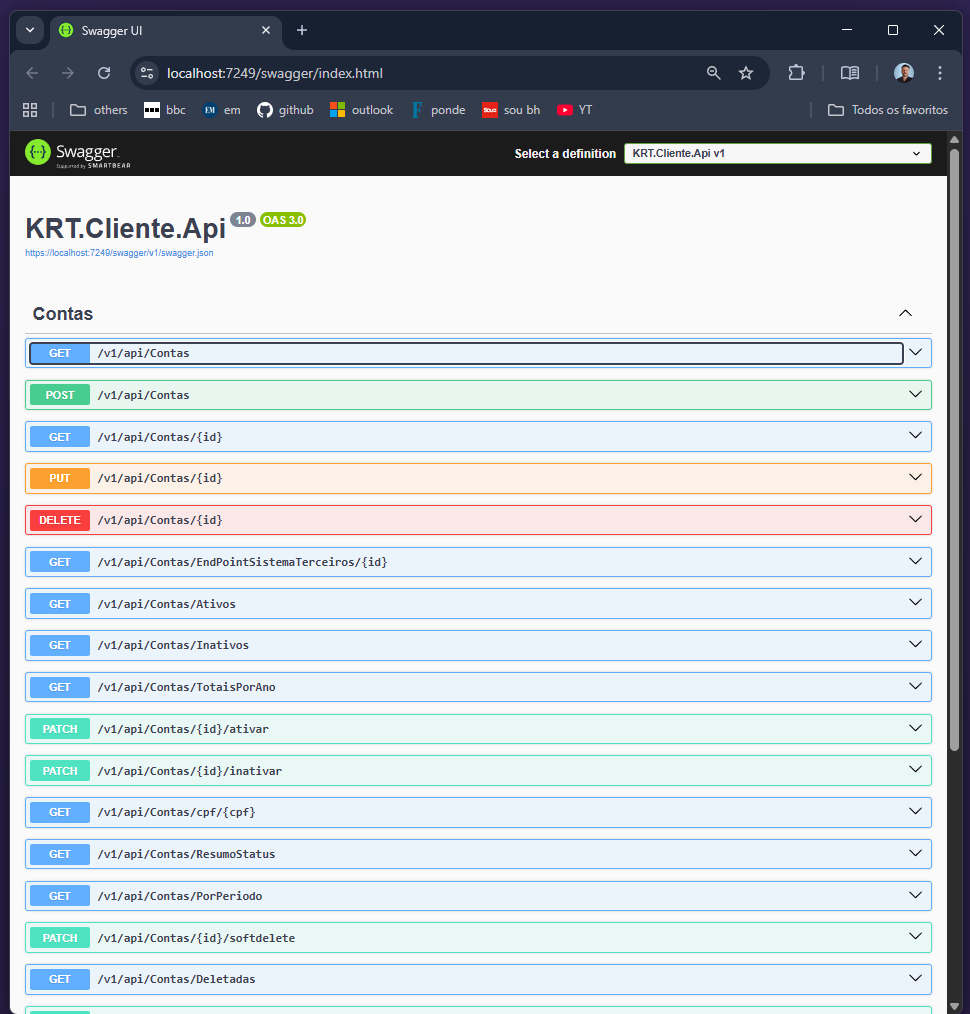
Task: Open the swagger.json link
Action: pyautogui.click(x=119, y=253)
